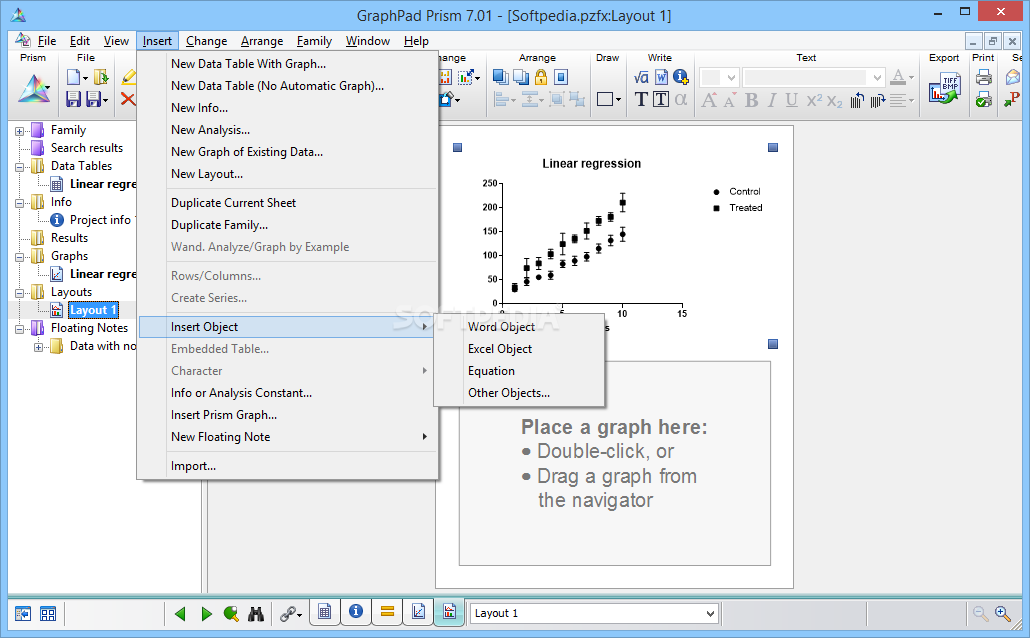1030x638 pixels.
Task: Select Project info in navigator
Action: click(101, 220)
